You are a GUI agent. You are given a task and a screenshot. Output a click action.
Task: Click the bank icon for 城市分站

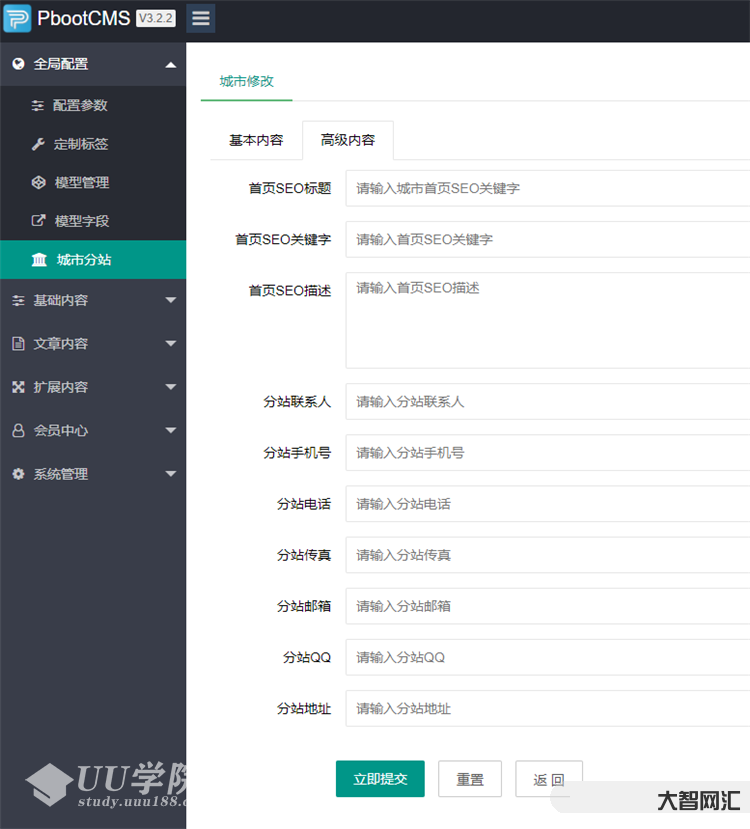click(x=39, y=260)
